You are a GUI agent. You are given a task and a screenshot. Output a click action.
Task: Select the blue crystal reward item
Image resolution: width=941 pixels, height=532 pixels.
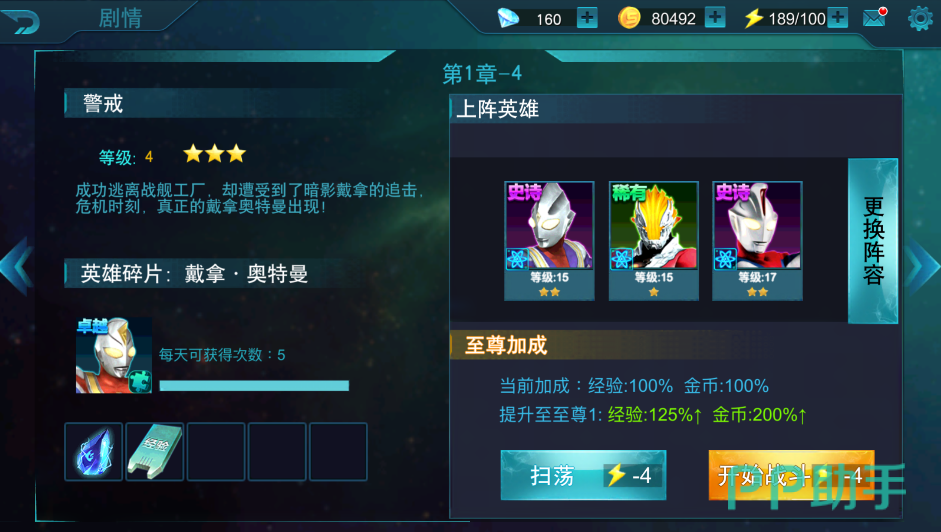(x=94, y=452)
